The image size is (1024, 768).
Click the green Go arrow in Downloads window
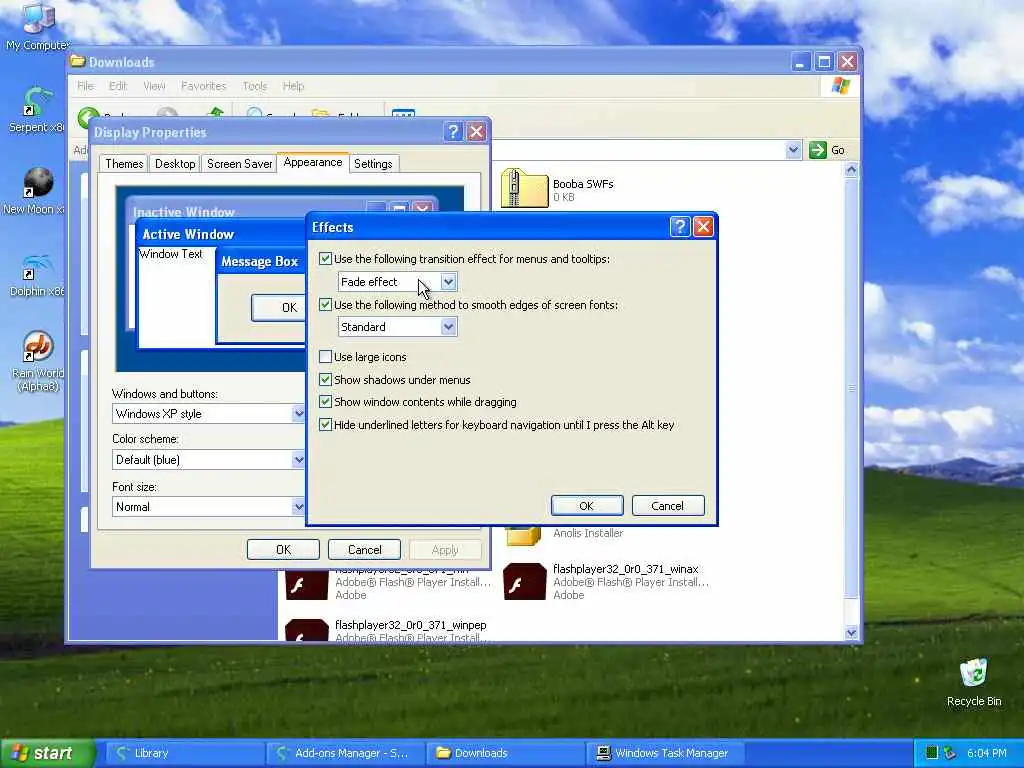click(818, 150)
